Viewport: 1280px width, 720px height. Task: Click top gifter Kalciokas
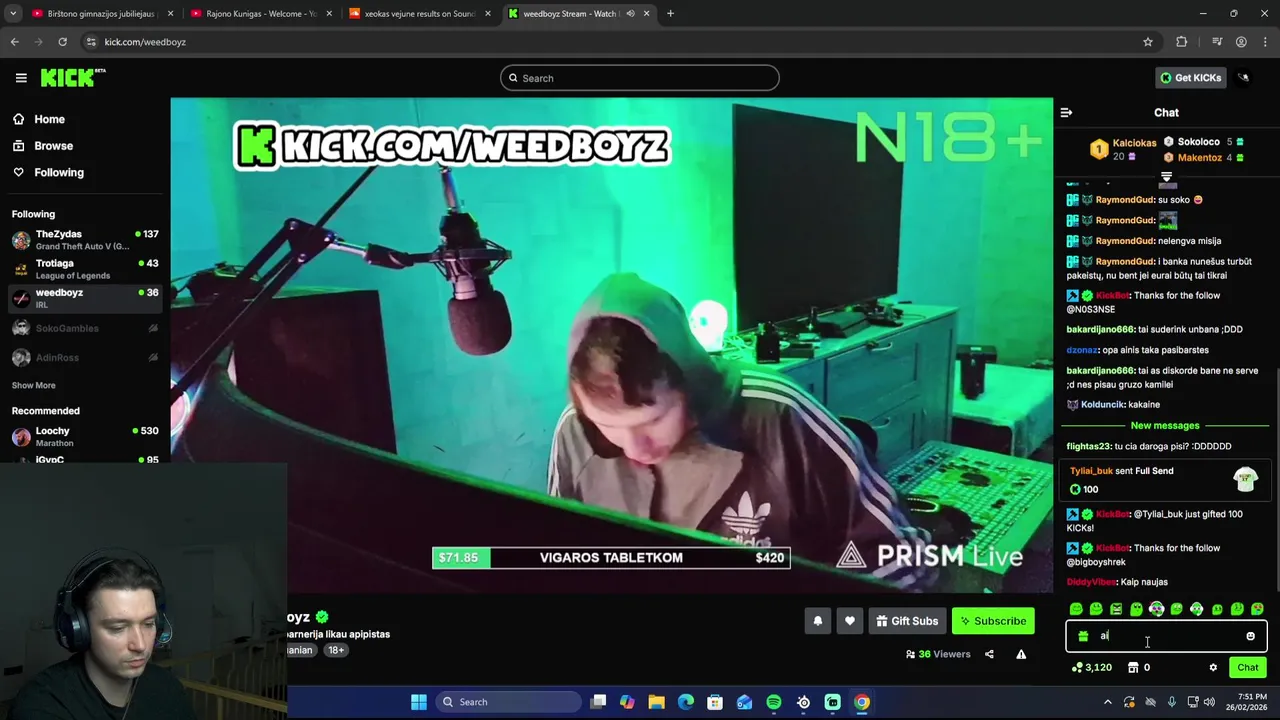[x=1134, y=143]
